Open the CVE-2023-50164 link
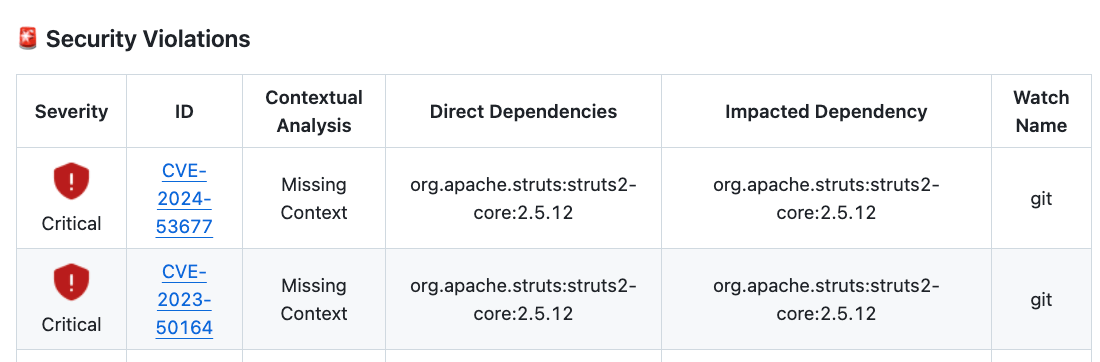 pos(185,300)
